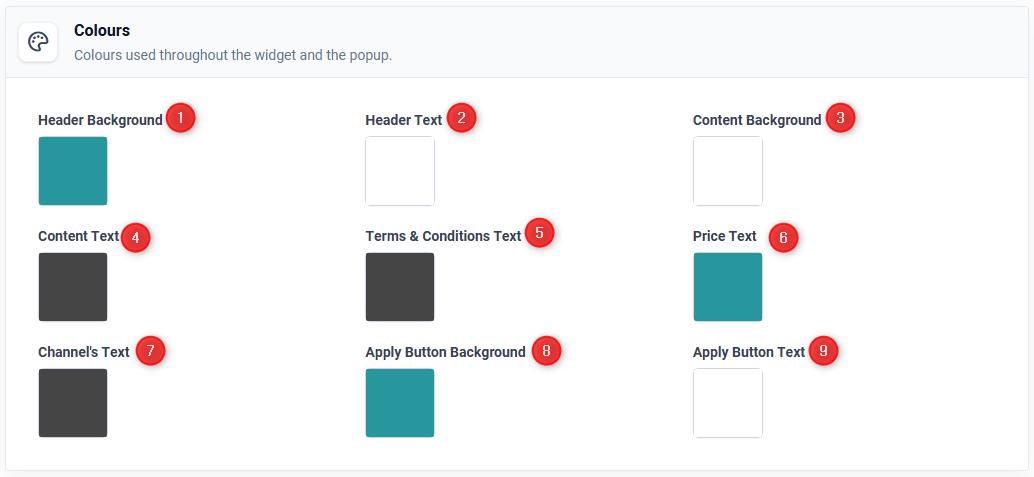Open the Apply Button Text white swatch
Image resolution: width=1034 pixels, height=477 pixels.
728,403
